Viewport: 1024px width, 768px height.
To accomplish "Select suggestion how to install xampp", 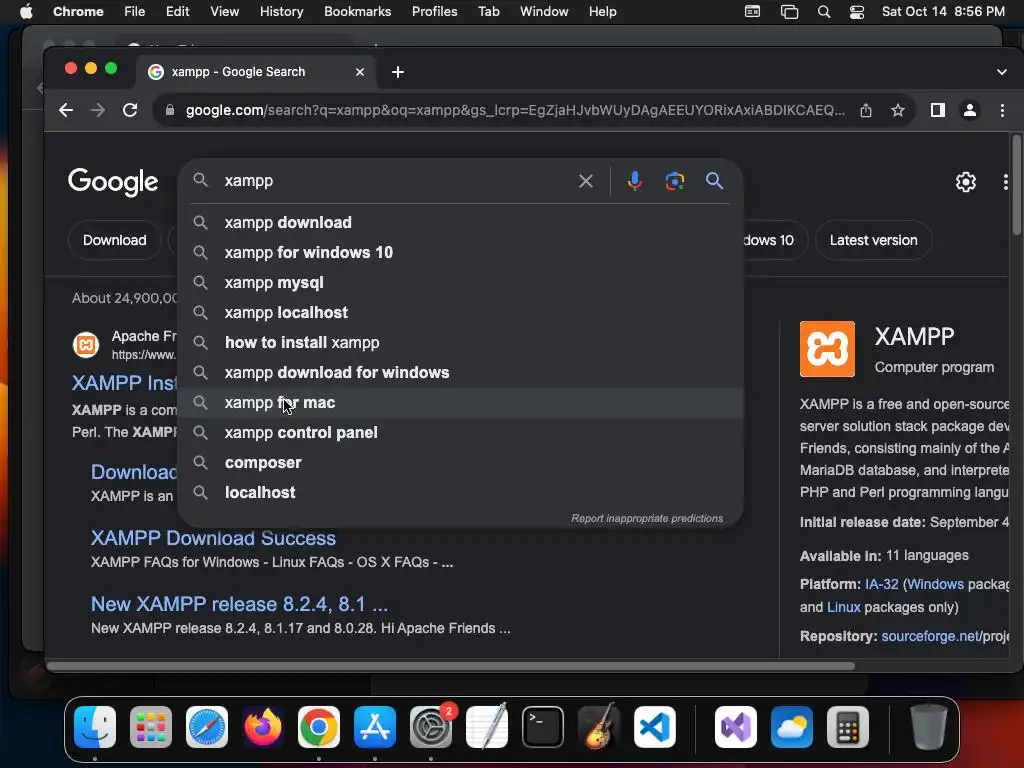I will tap(460, 343).
